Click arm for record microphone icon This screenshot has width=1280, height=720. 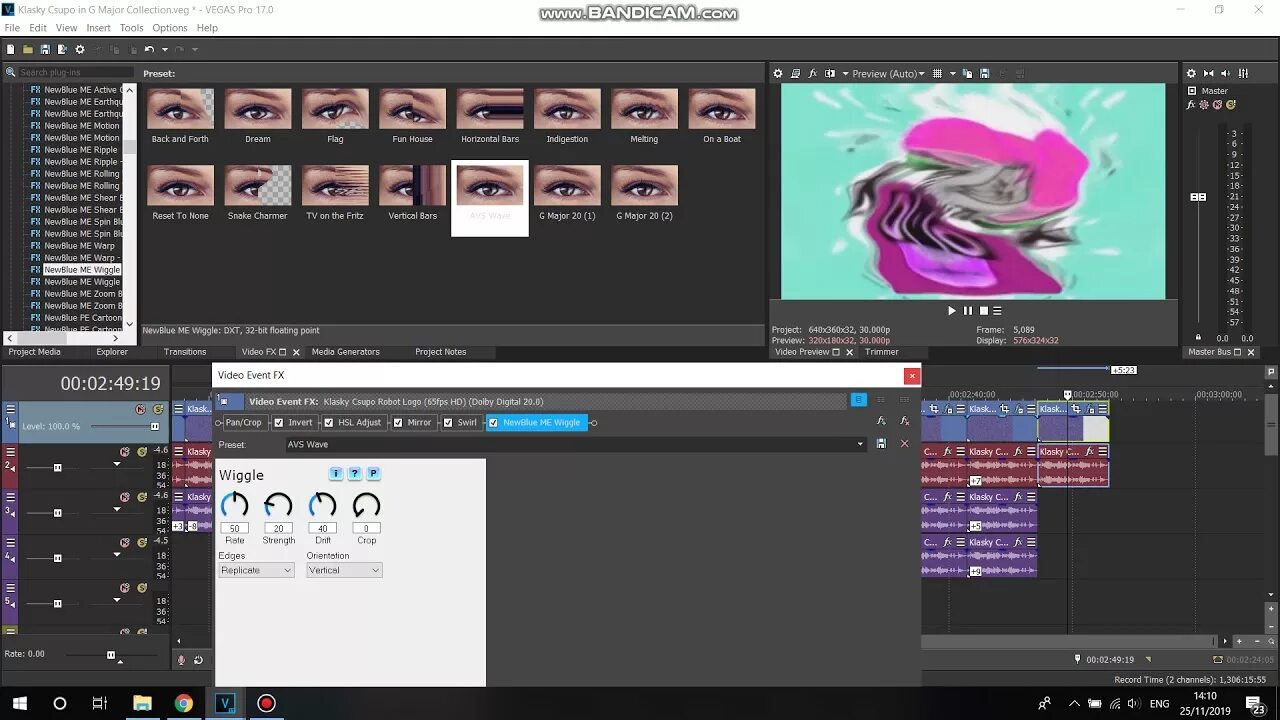[181, 659]
